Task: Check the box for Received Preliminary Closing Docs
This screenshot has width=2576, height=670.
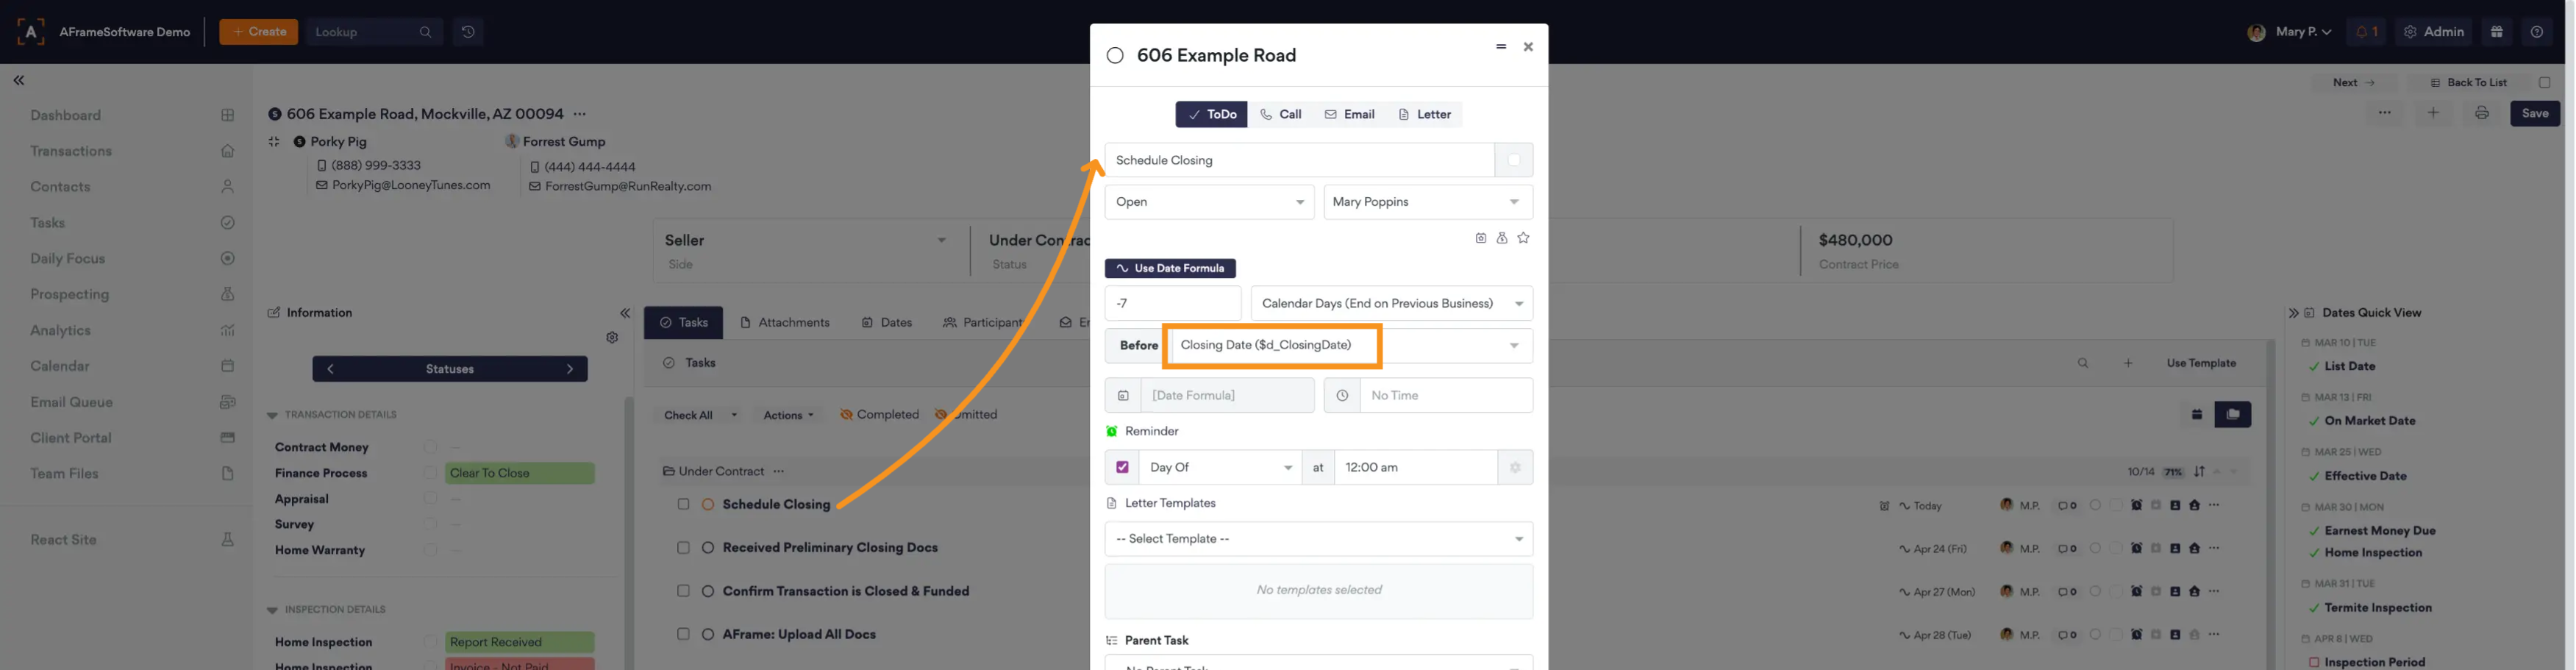Action: (x=684, y=548)
